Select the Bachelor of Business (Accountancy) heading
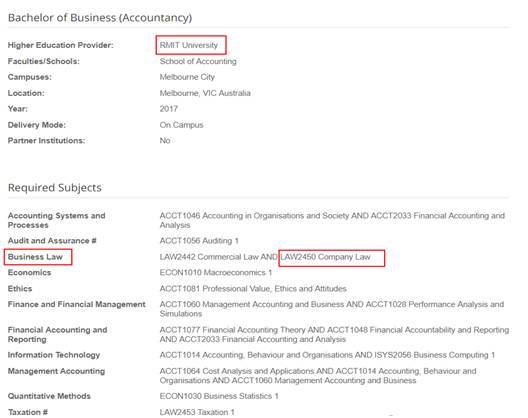Viewport: 528px width, 418px height. tap(100, 18)
